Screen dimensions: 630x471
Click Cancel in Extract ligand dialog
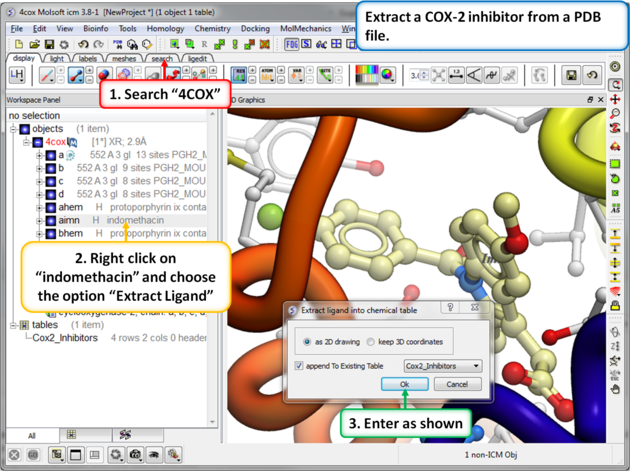[x=457, y=384]
